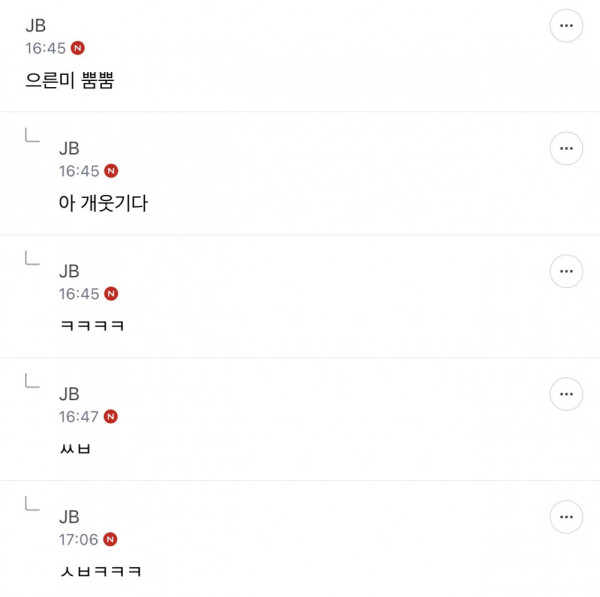The image size is (600, 597).
Task: Open the more options menu on the 17:06 reply
Action: pos(566,517)
